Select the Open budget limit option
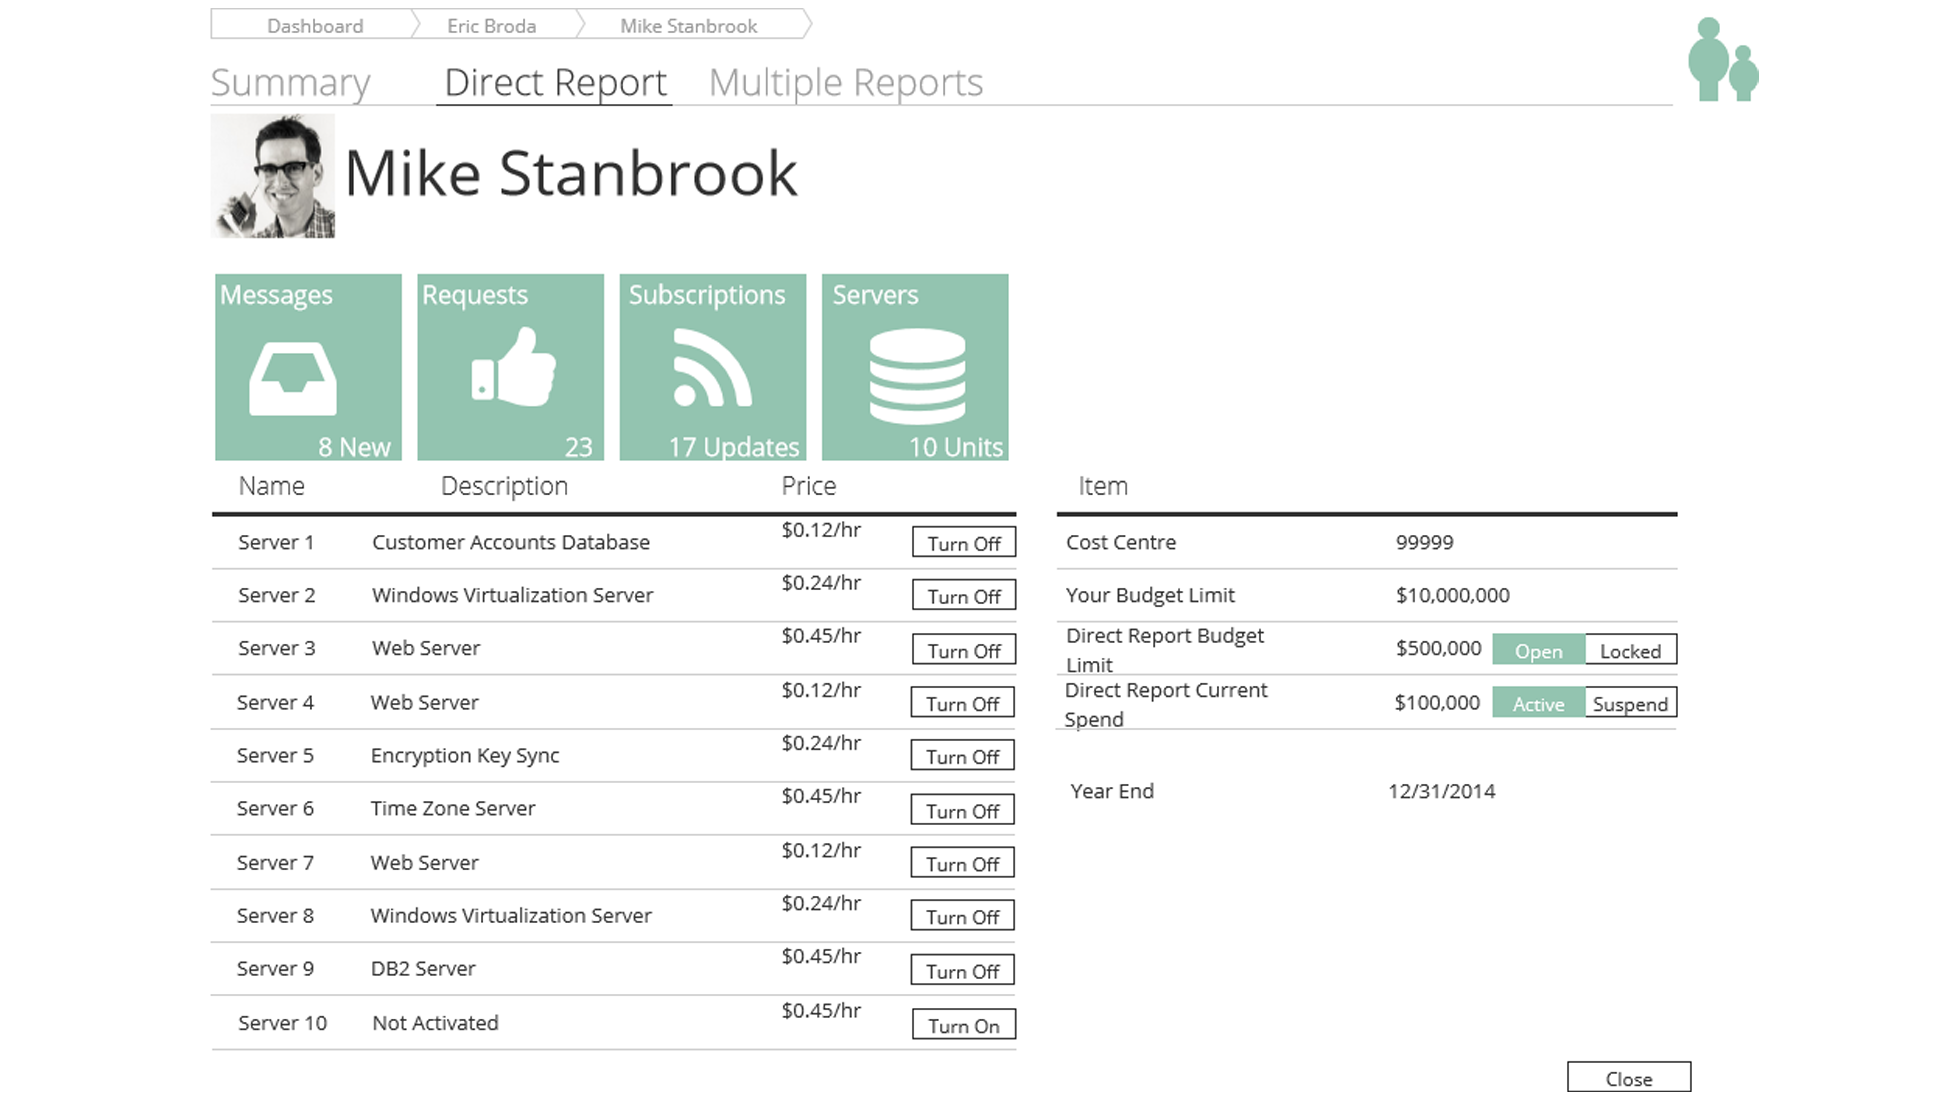The height and width of the screenshot is (1096, 1954). [1538, 650]
